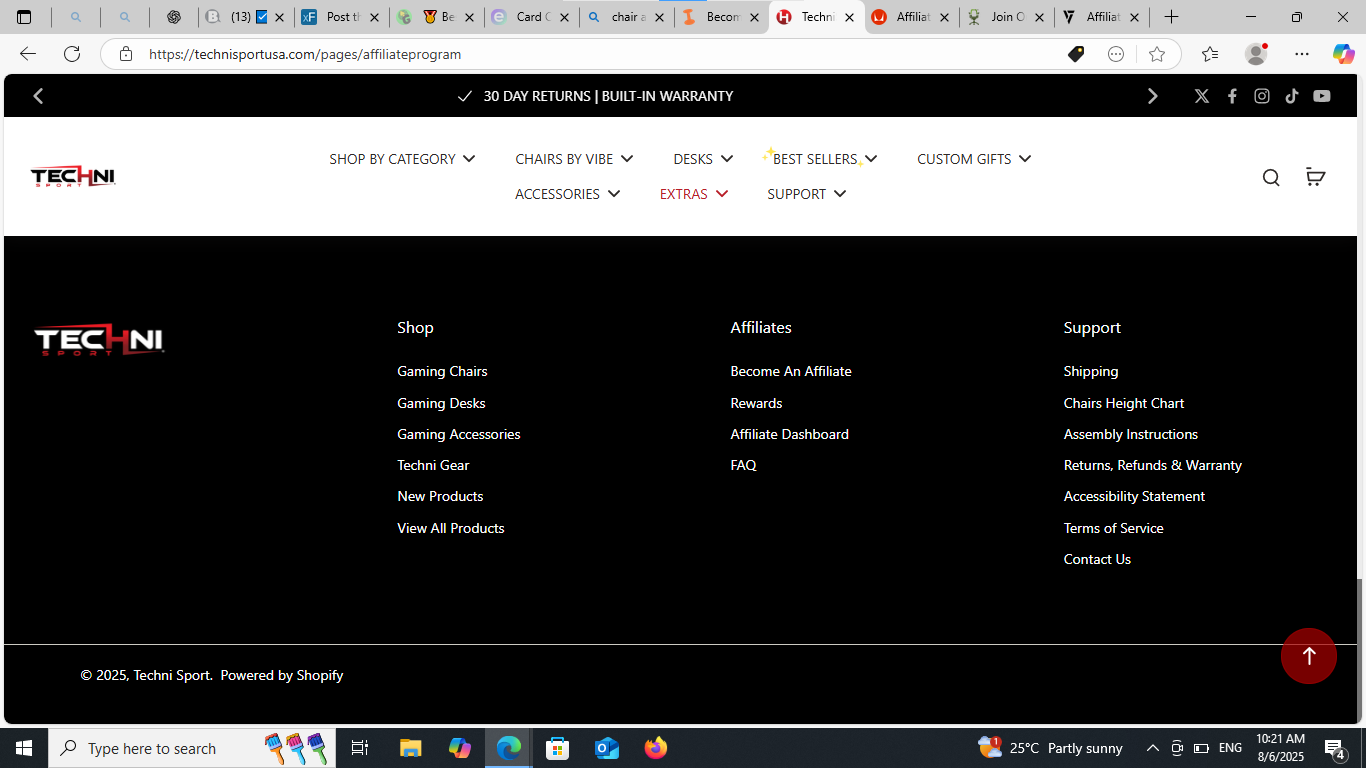The height and width of the screenshot is (768, 1366).
Task: Click Techni Sport logo in footer
Action: pyautogui.click(x=99, y=340)
